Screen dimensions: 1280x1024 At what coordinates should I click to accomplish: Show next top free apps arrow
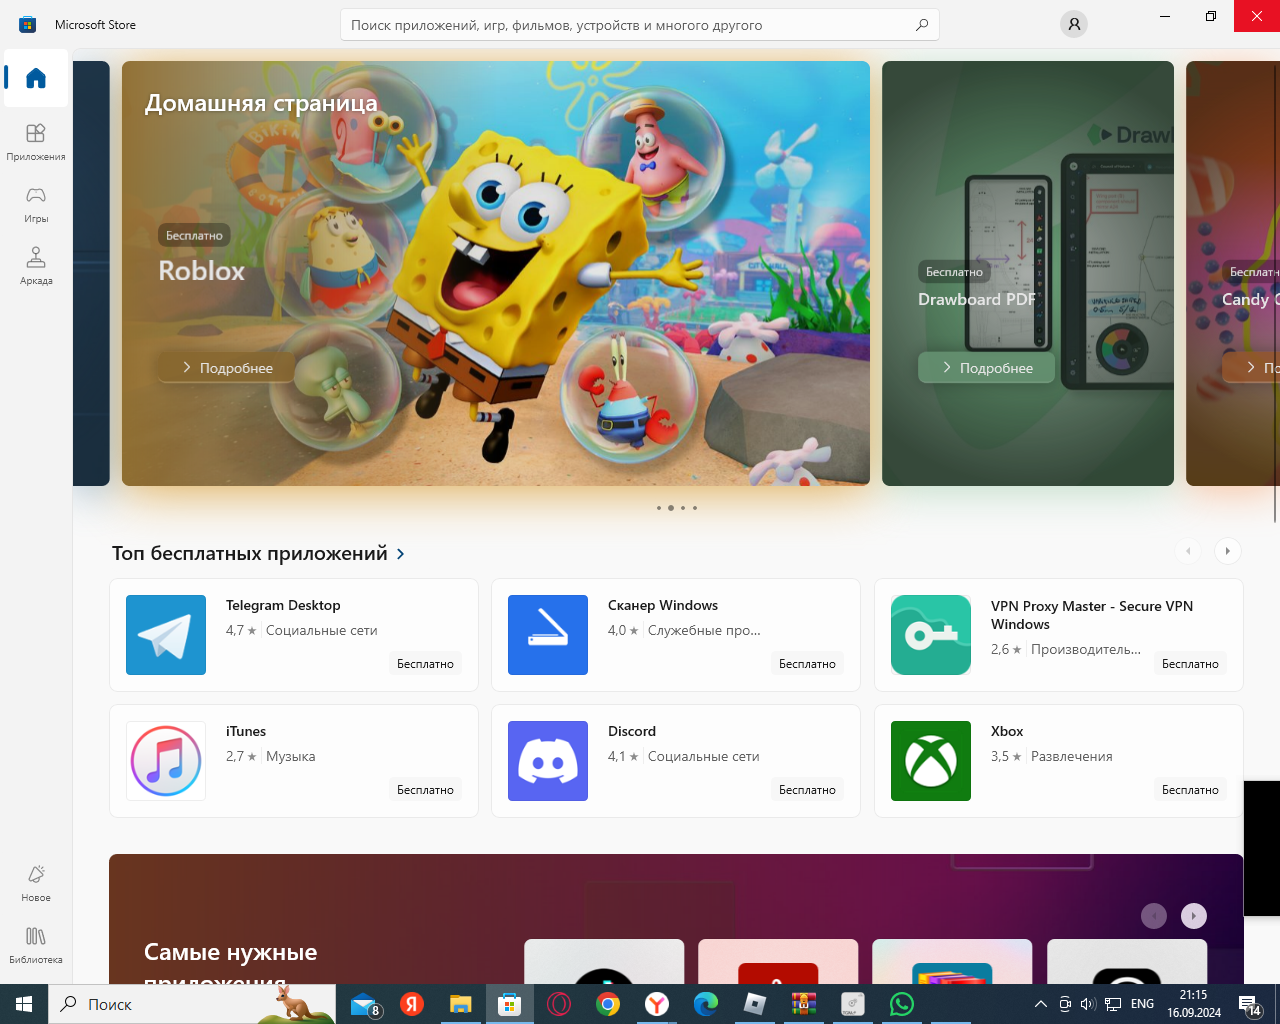1227,551
